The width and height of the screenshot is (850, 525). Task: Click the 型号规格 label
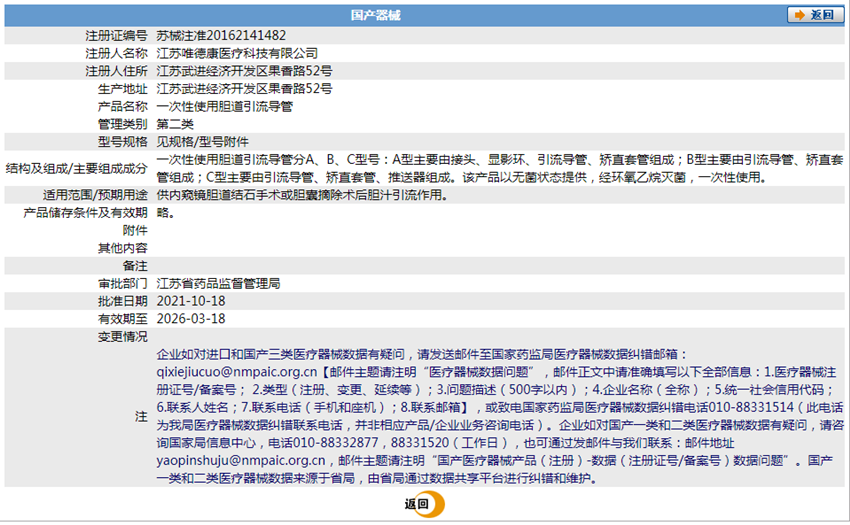pos(123,142)
